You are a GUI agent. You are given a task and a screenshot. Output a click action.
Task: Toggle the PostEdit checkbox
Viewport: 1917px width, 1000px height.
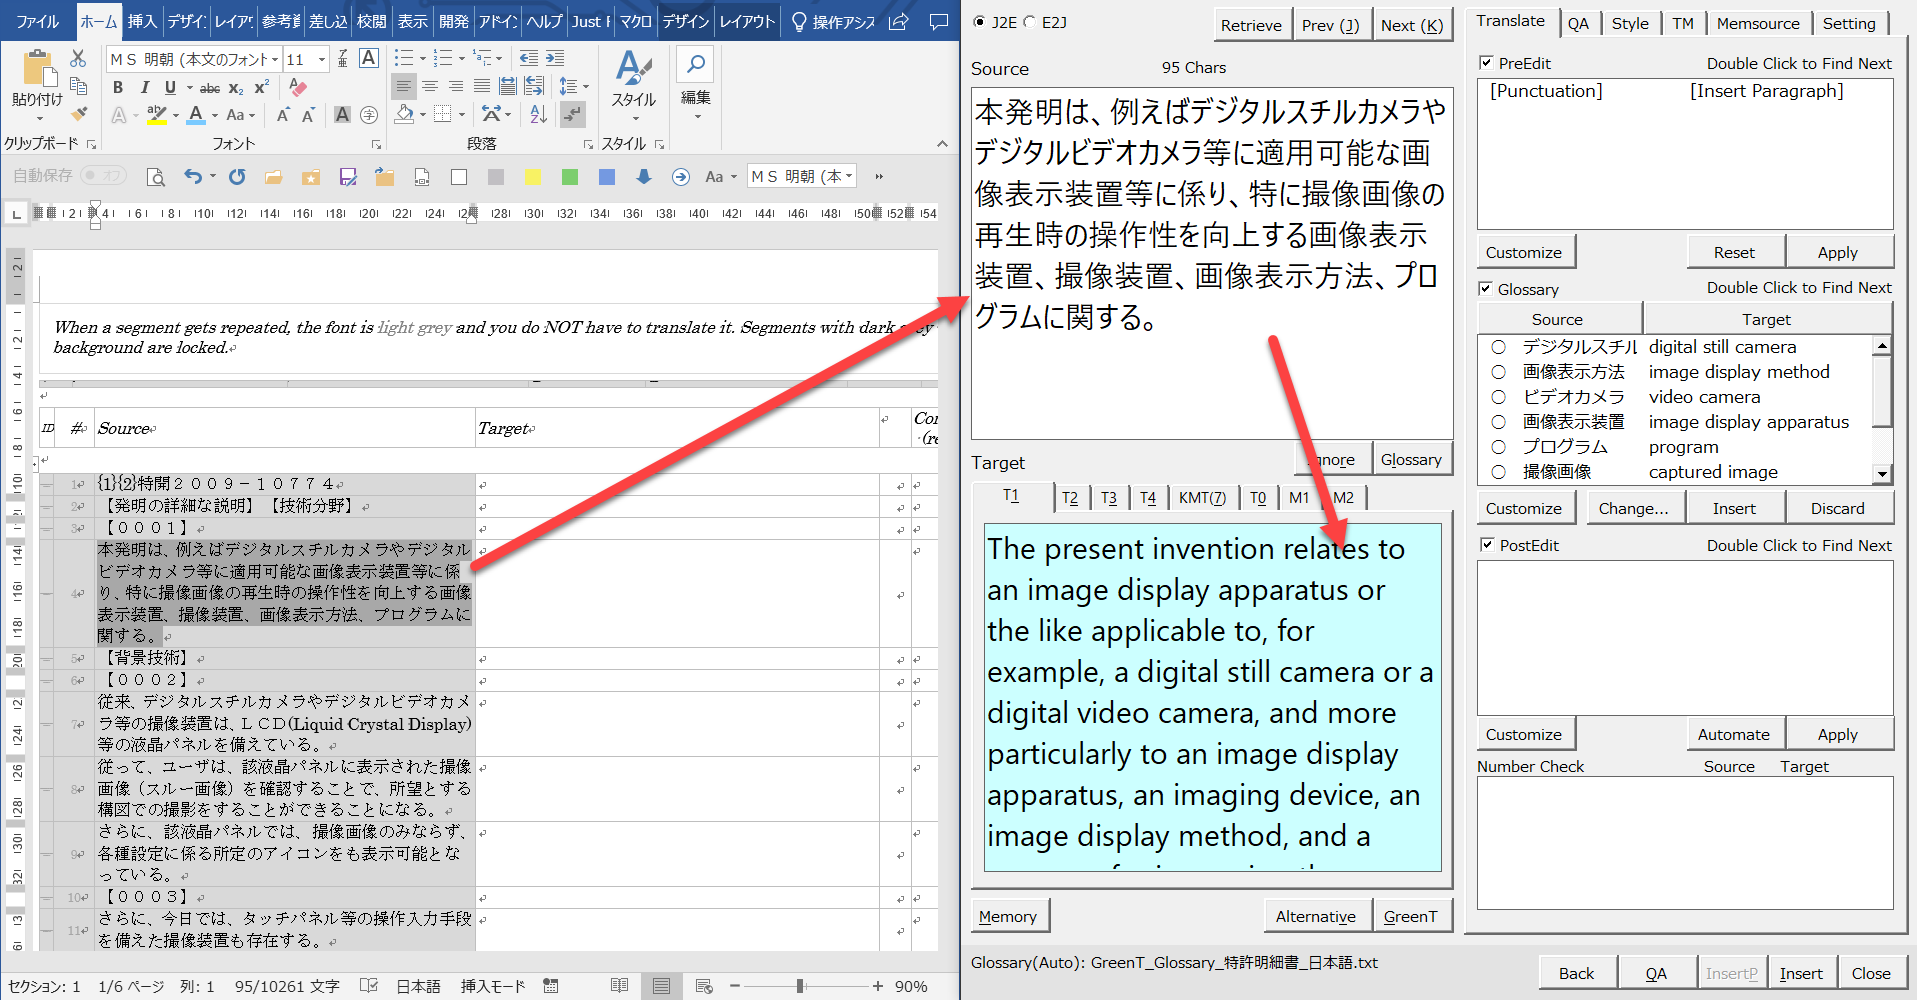(x=1486, y=545)
